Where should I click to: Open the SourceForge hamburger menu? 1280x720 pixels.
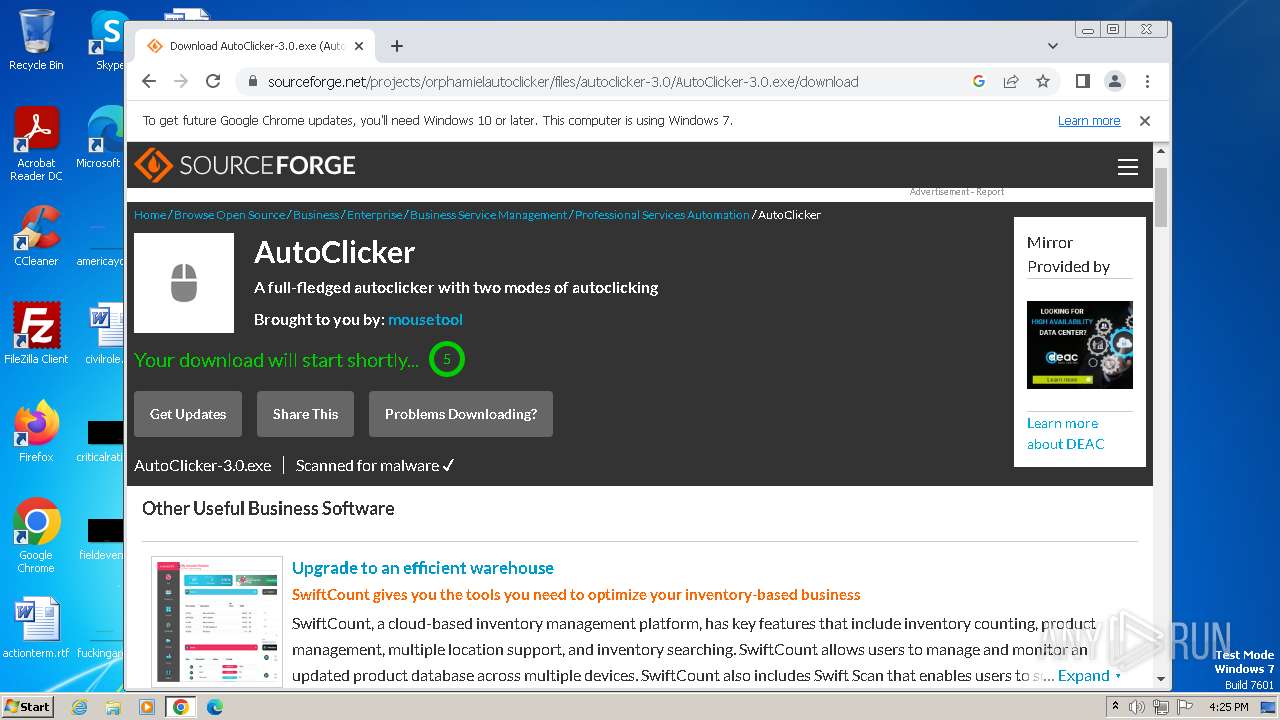click(x=1128, y=167)
